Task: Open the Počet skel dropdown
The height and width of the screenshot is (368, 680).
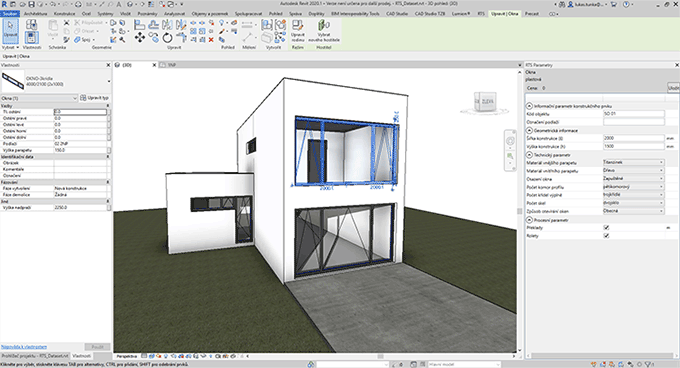Action: (633, 203)
